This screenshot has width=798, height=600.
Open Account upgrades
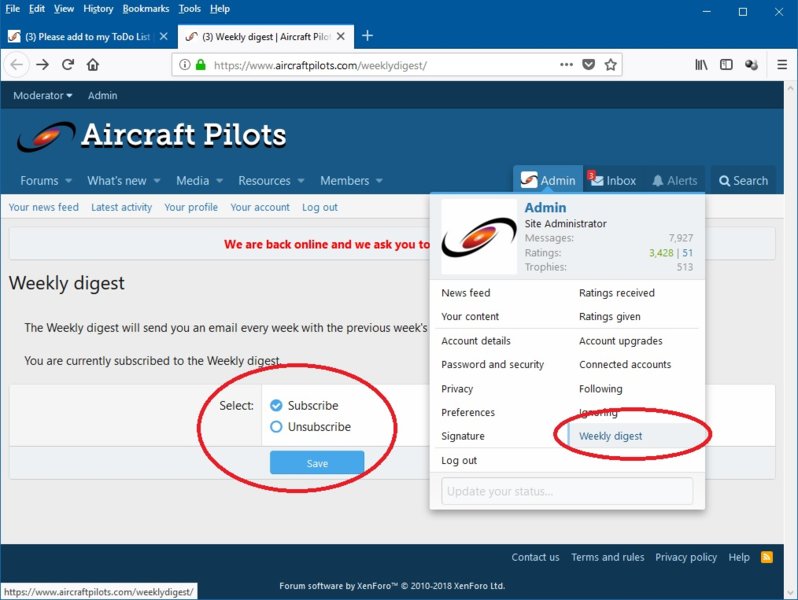[620, 341]
